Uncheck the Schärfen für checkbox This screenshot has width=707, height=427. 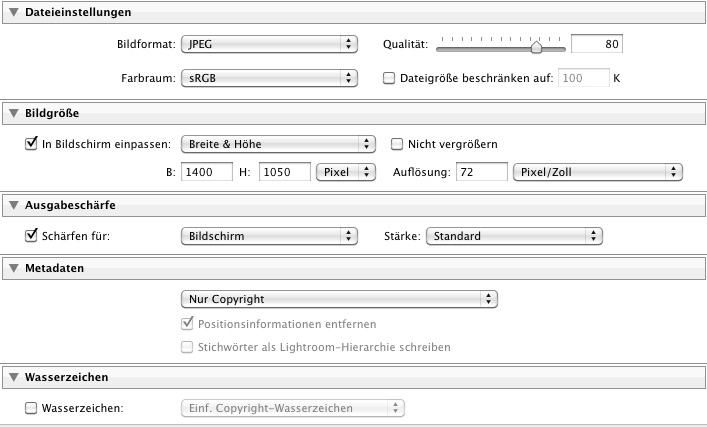point(31,236)
